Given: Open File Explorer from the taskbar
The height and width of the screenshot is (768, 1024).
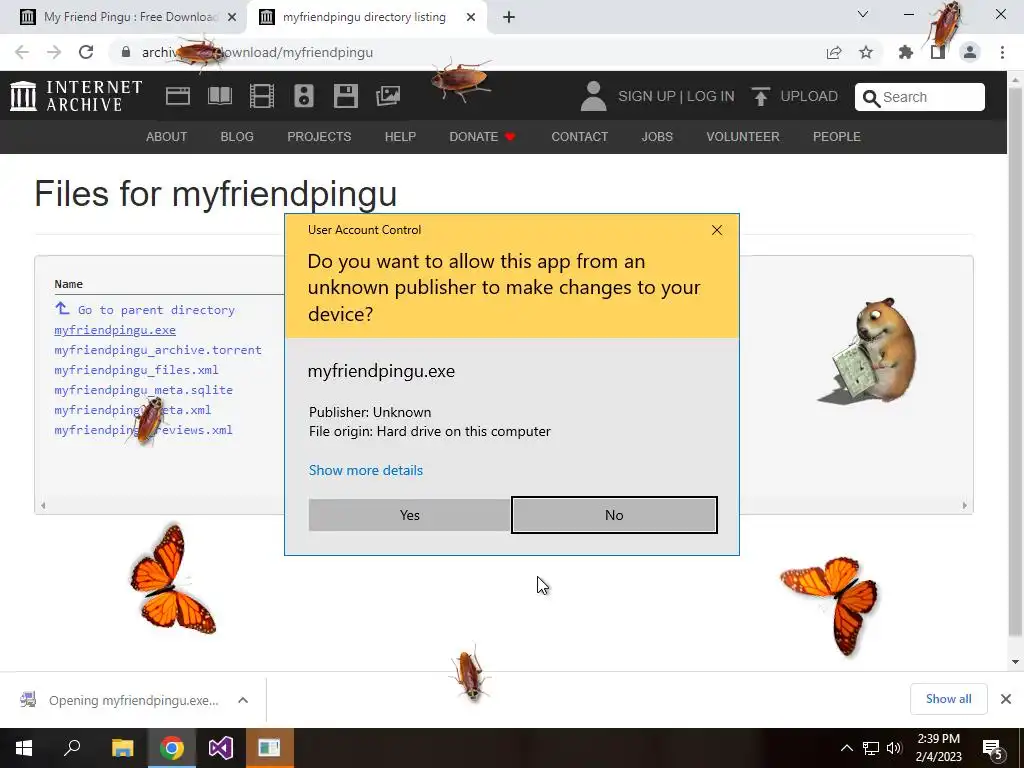Looking at the screenshot, I should [x=122, y=748].
